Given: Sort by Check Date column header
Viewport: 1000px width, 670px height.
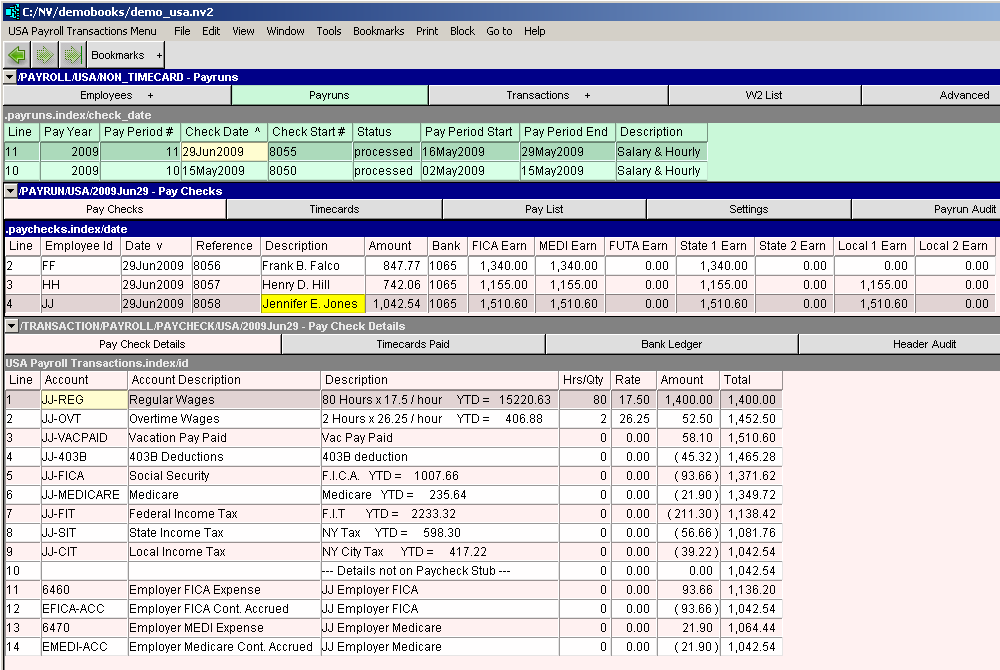Looking at the screenshot, I should (223, 132).
